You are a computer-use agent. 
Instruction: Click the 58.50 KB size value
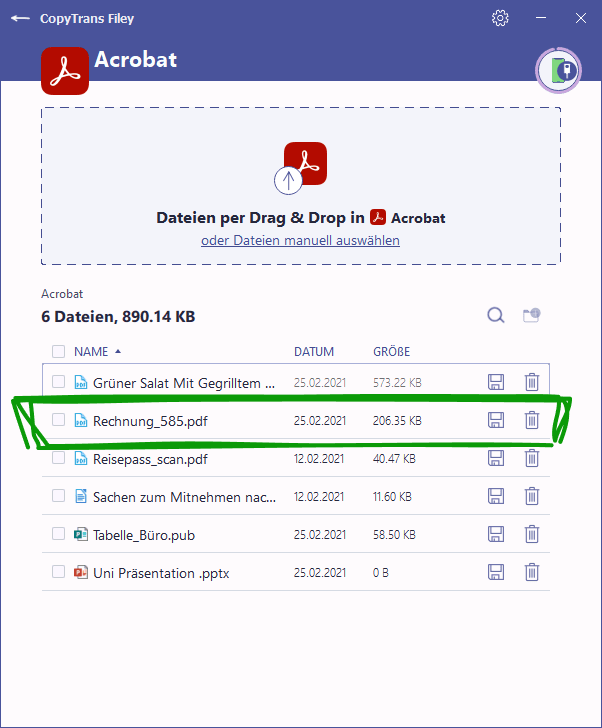pyautogui.click(x=394, y=535)
